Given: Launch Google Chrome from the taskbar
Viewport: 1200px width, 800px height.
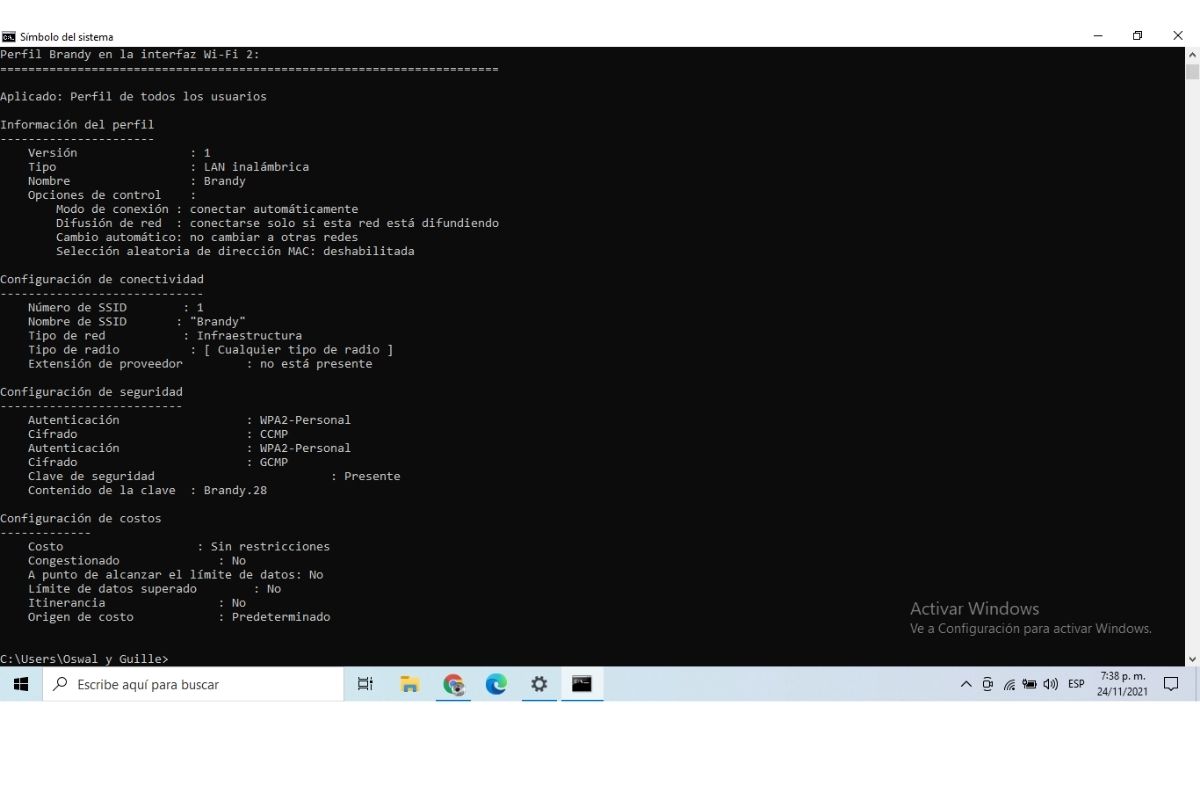Looking at the screenshot, I should point(454,684).
